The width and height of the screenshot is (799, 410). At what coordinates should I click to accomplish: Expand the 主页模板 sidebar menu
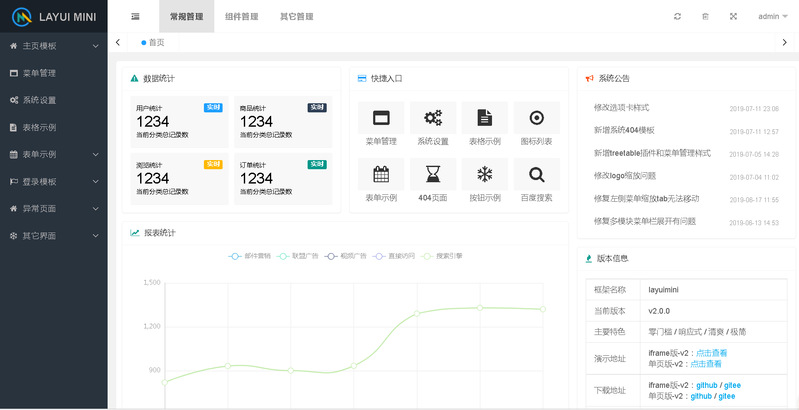(53, 46)
